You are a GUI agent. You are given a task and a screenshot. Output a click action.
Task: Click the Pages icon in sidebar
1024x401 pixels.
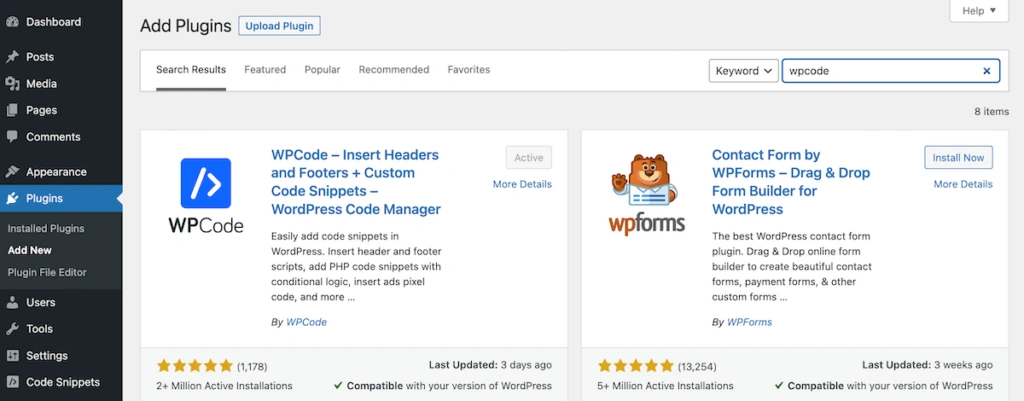12,110
